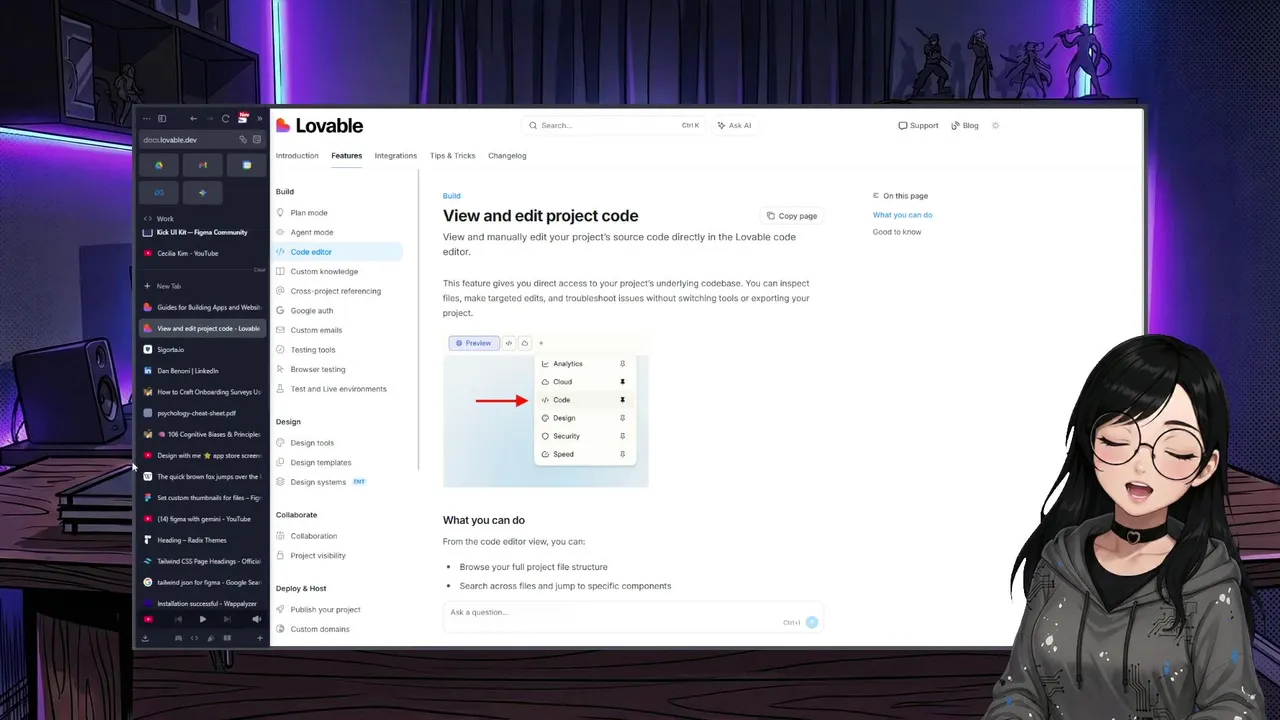Image resolution: width=1280 pixels, height=720 pixels.
Task: Go to the Blog link
Action: tap(965, 125)
